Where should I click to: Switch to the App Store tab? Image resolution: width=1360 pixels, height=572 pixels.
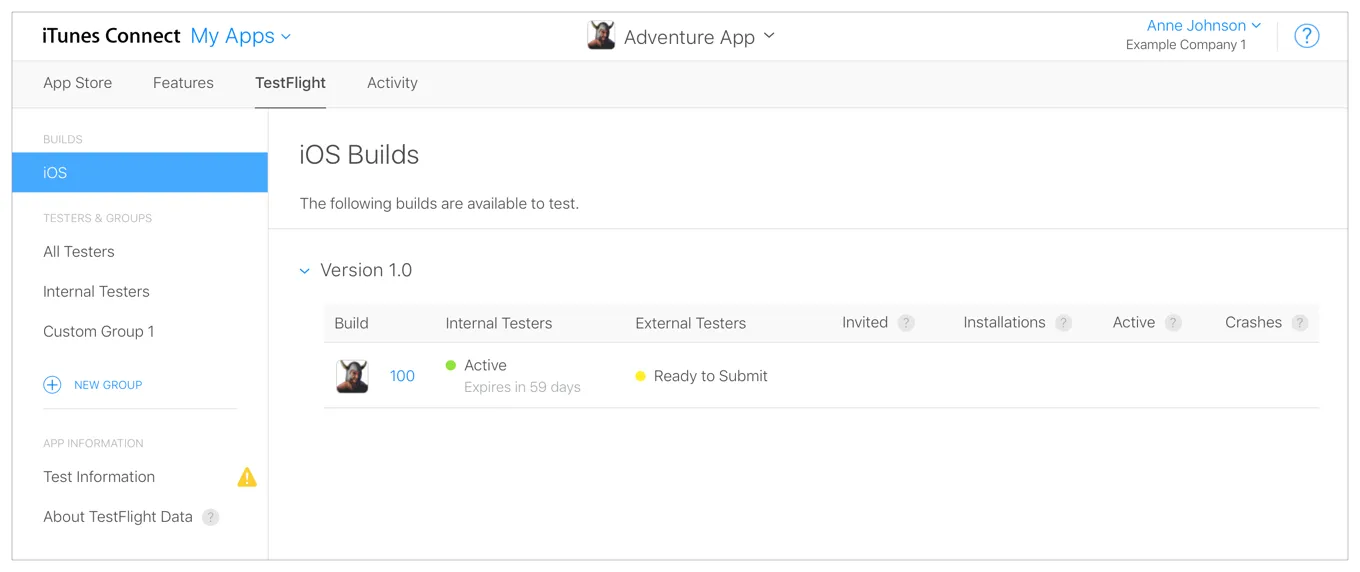click(77, 83)
